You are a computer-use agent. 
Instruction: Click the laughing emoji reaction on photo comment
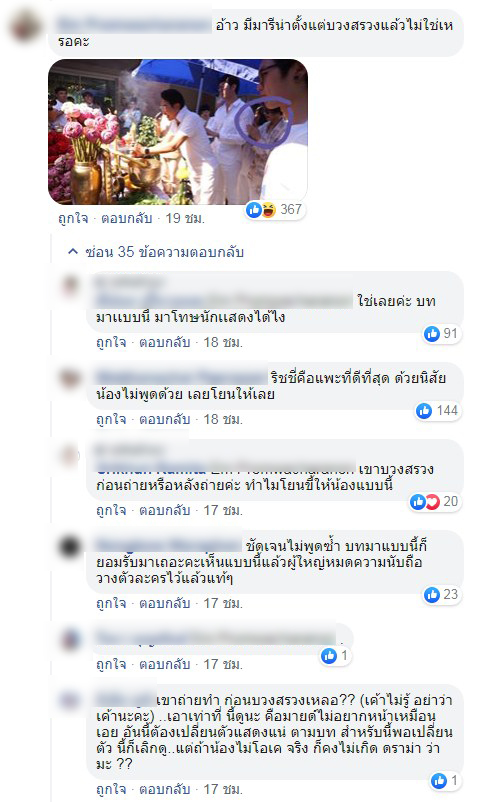point(268,210)
